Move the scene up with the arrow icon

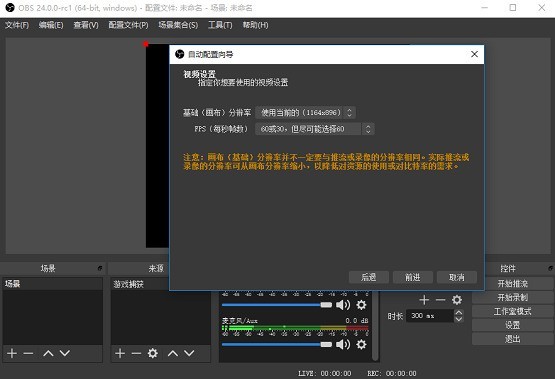(x=48, y=353)
